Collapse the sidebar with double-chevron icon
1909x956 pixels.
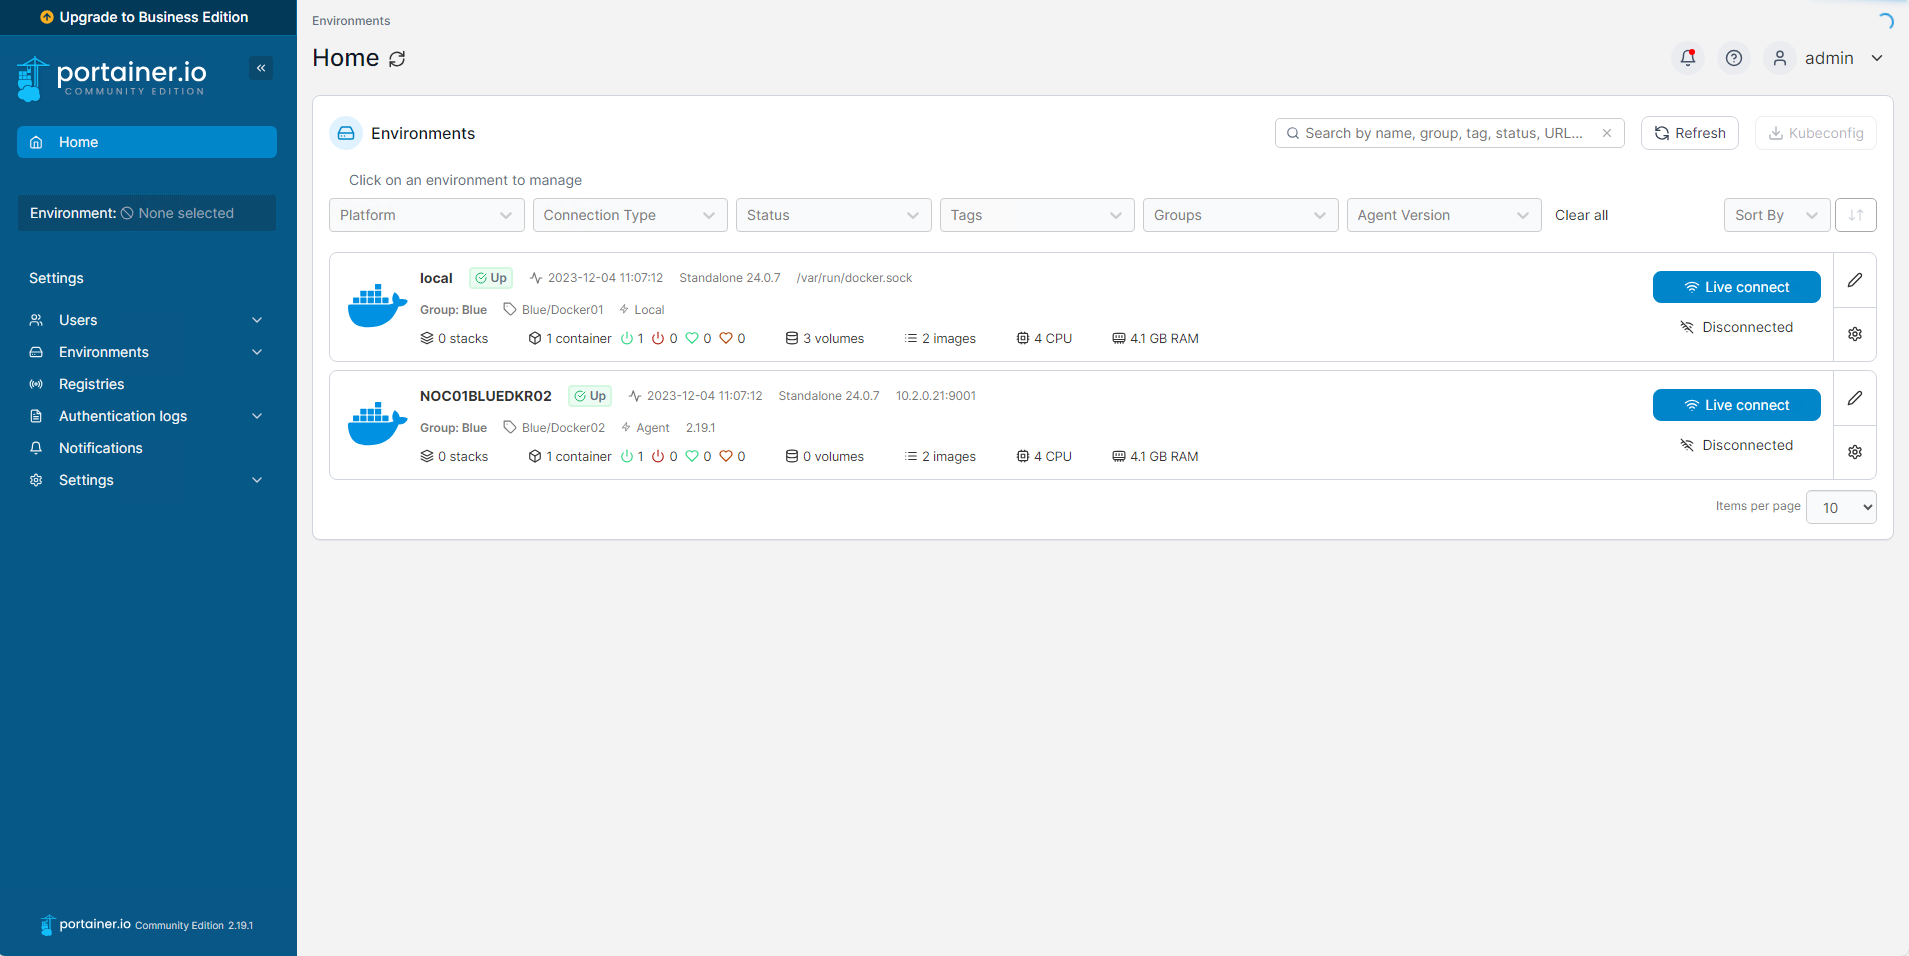(261, 68)
